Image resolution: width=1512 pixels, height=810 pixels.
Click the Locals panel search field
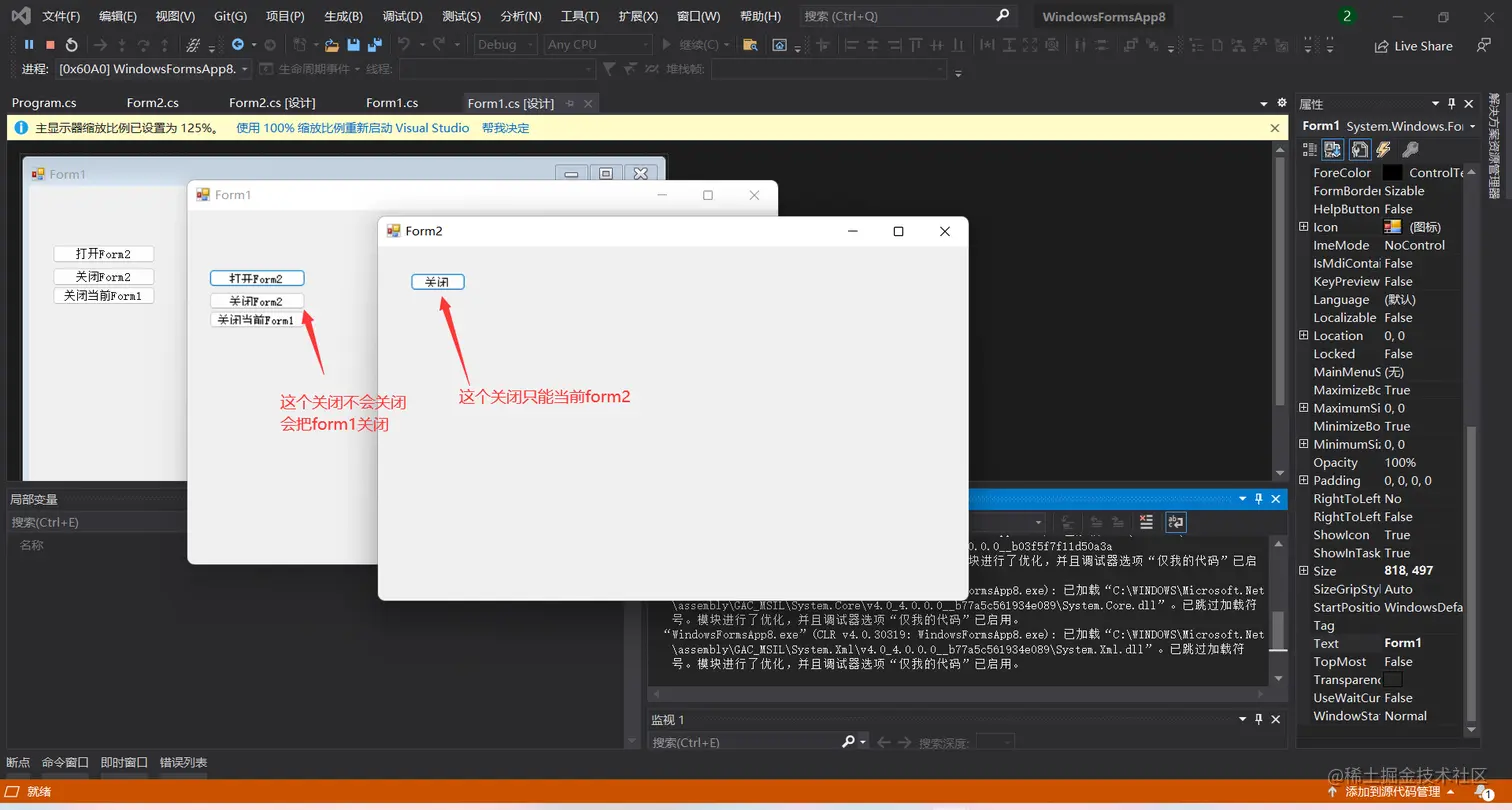[96, 522]
